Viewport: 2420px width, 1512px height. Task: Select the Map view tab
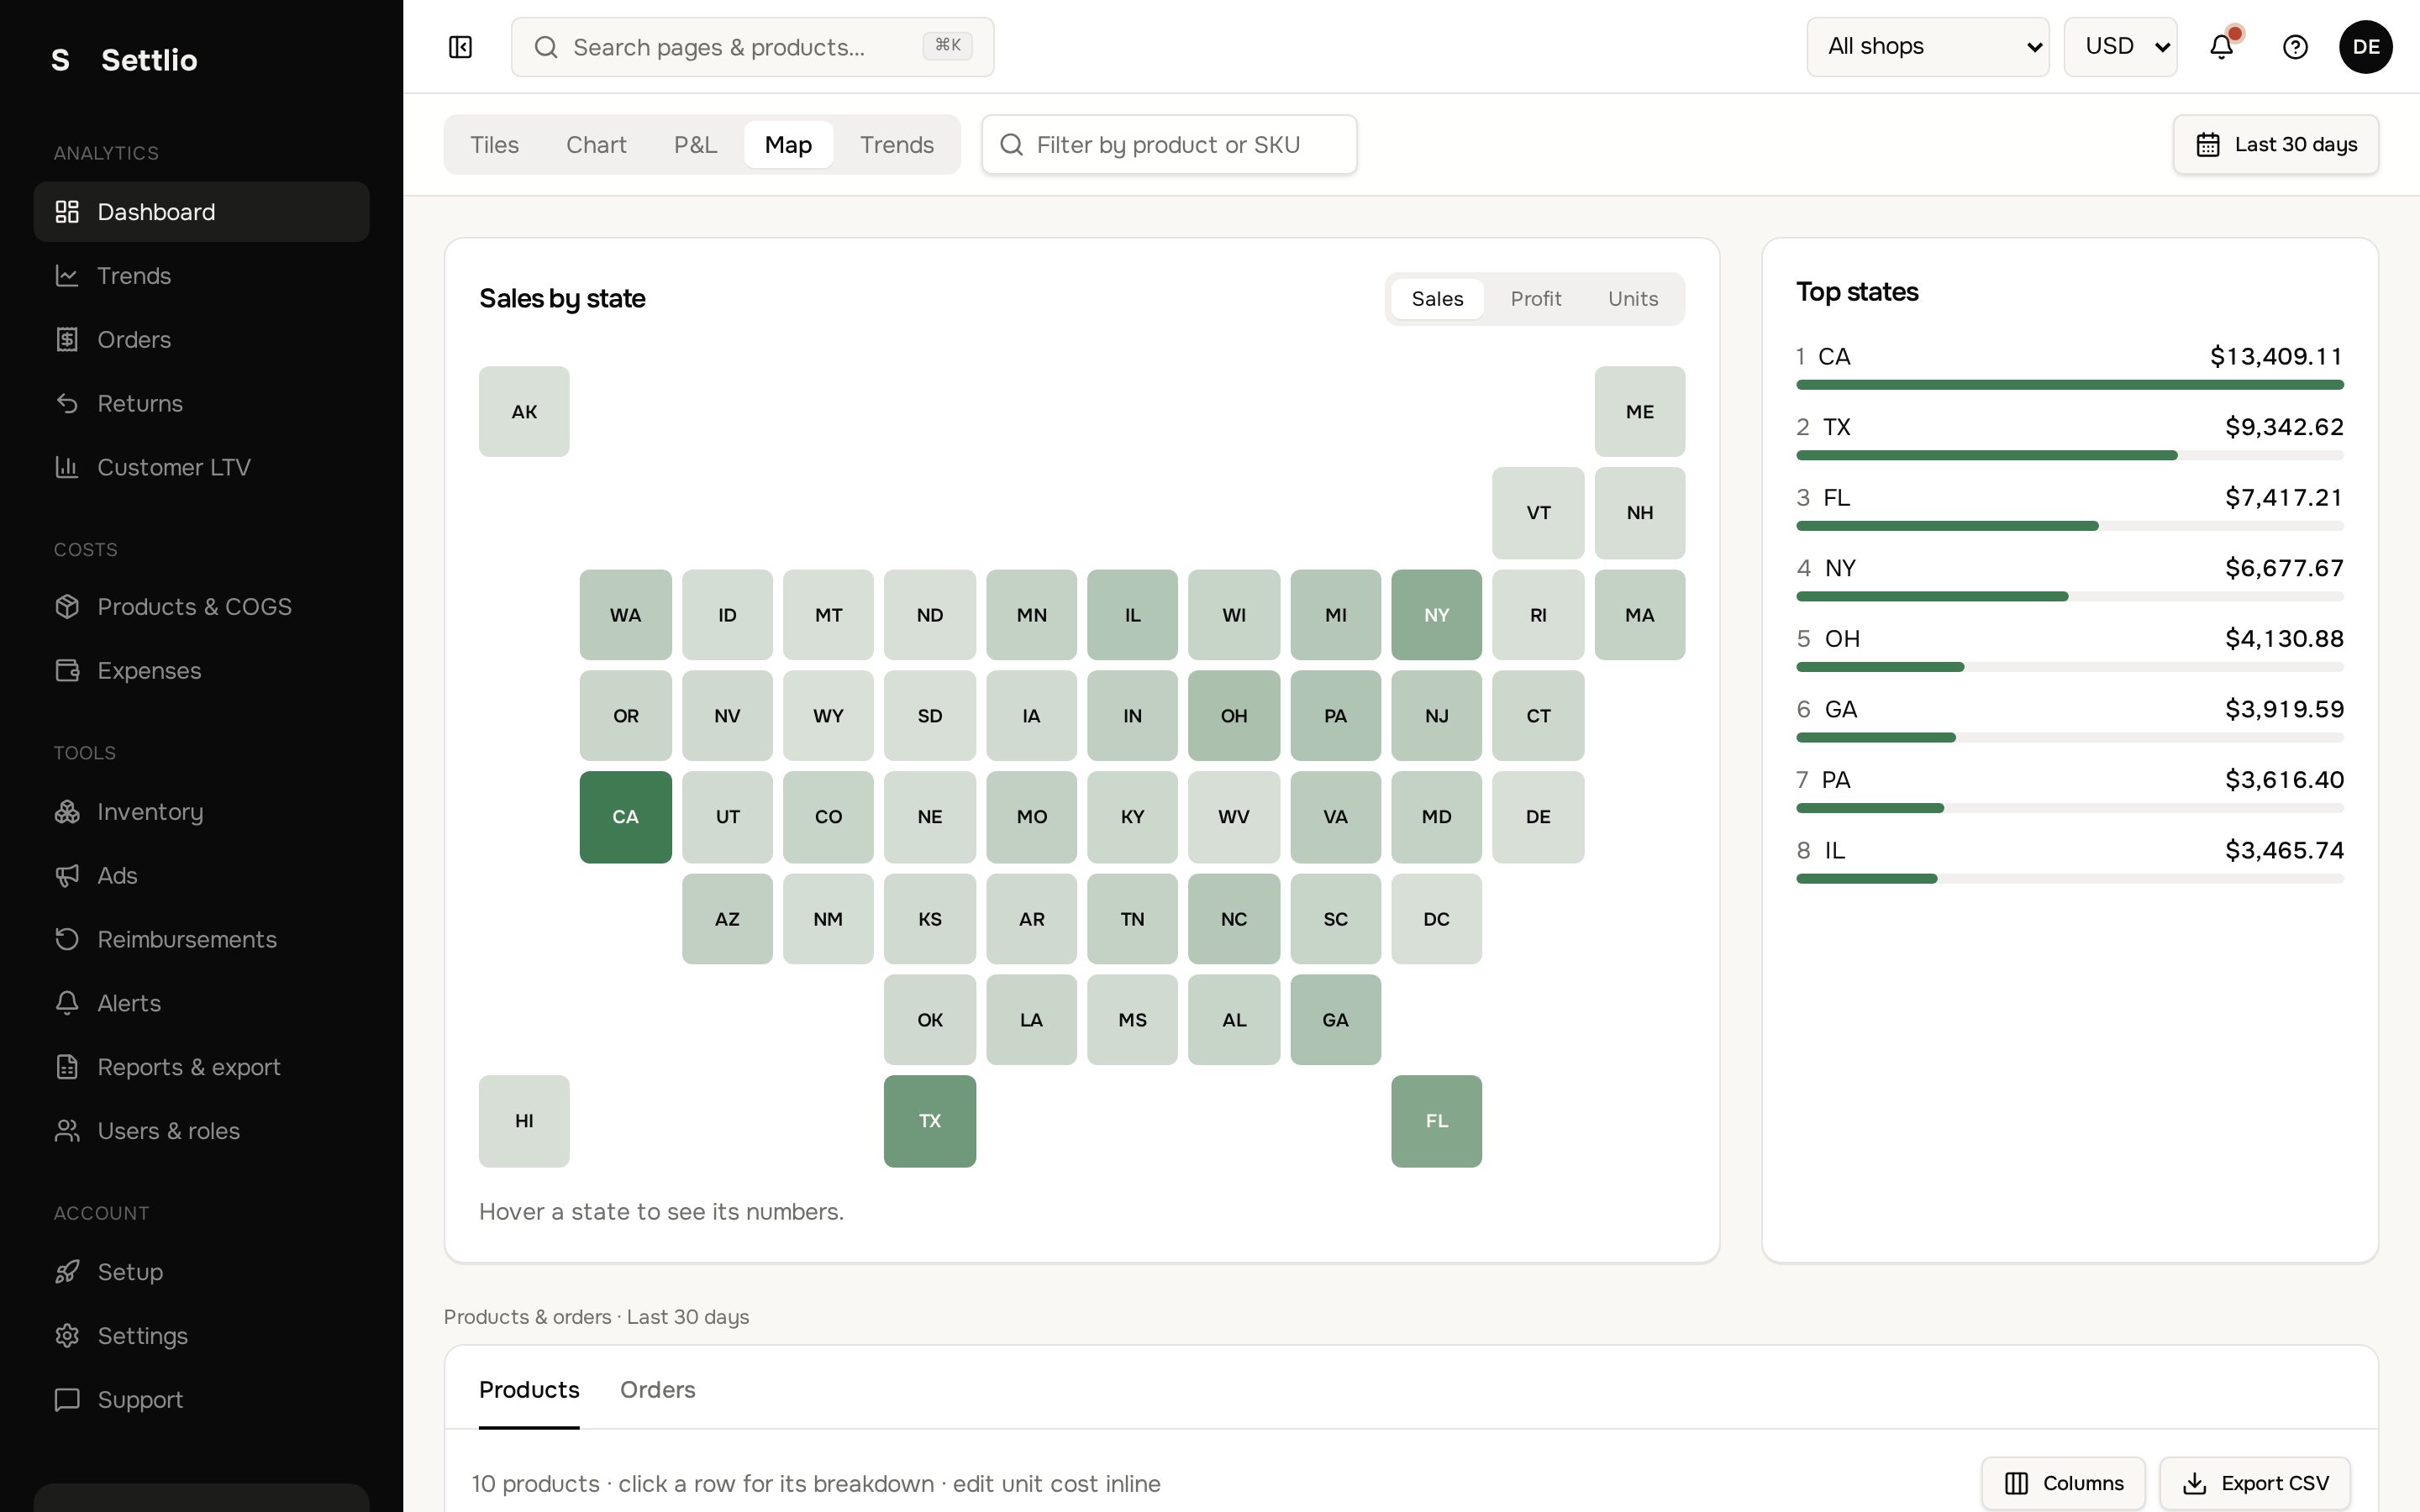point(788,145)
